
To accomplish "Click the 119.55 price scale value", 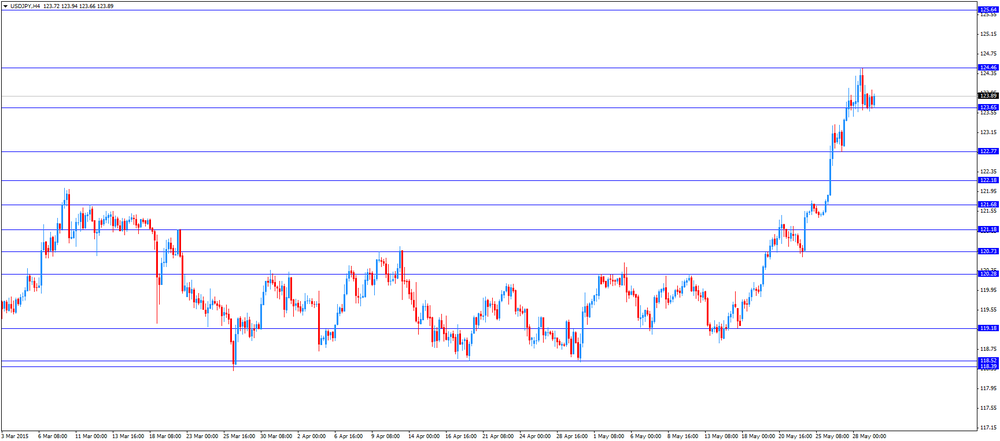I will coord(989,310).
